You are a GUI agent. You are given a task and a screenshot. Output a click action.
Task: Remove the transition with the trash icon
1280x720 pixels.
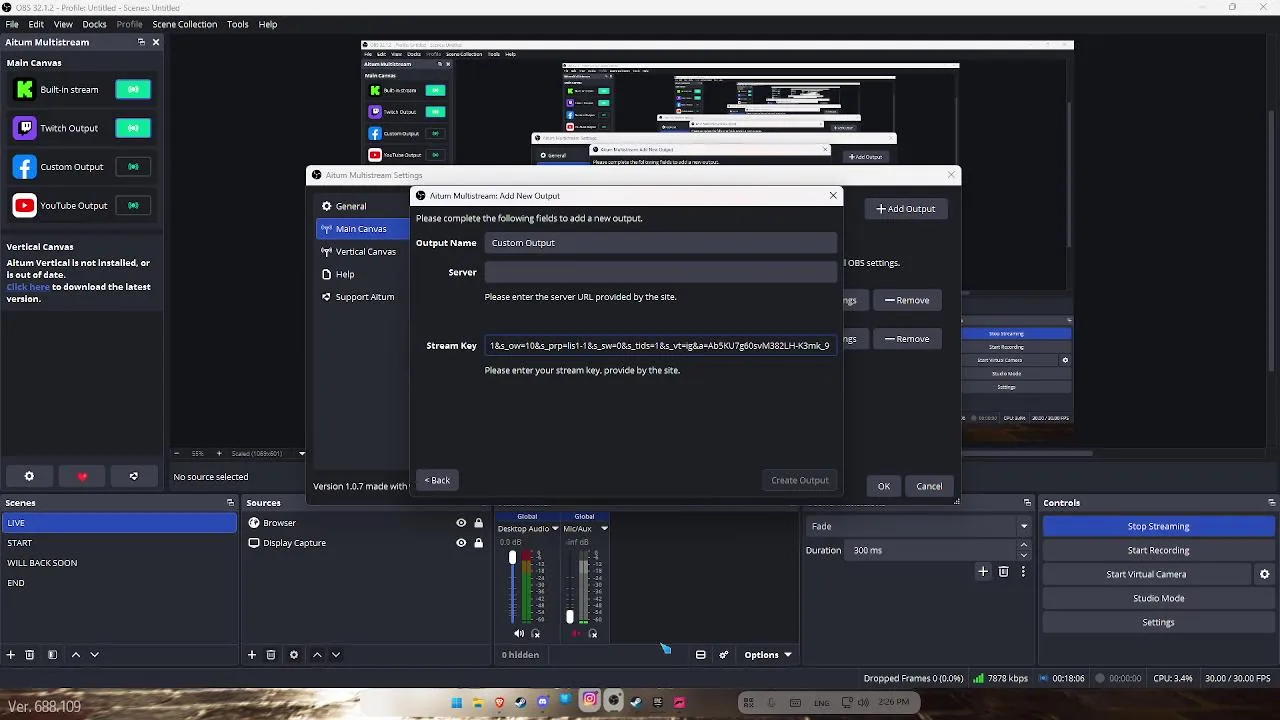point(1004,572)
